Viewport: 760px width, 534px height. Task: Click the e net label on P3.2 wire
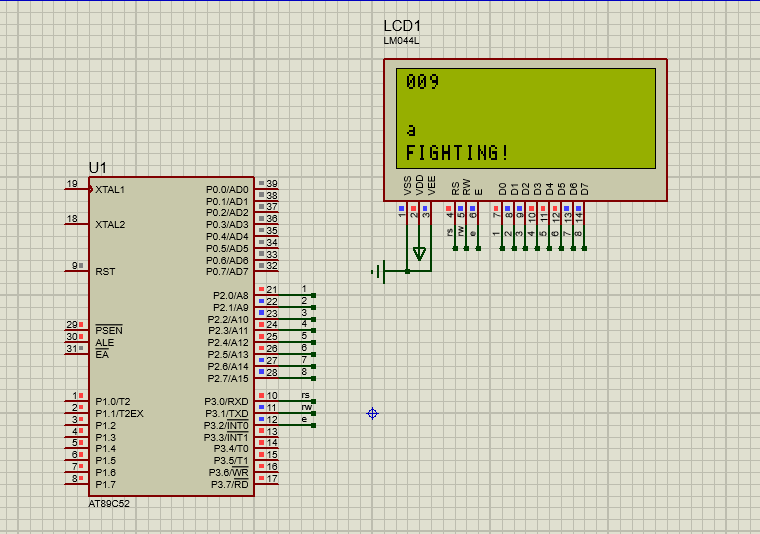[304, 419]
